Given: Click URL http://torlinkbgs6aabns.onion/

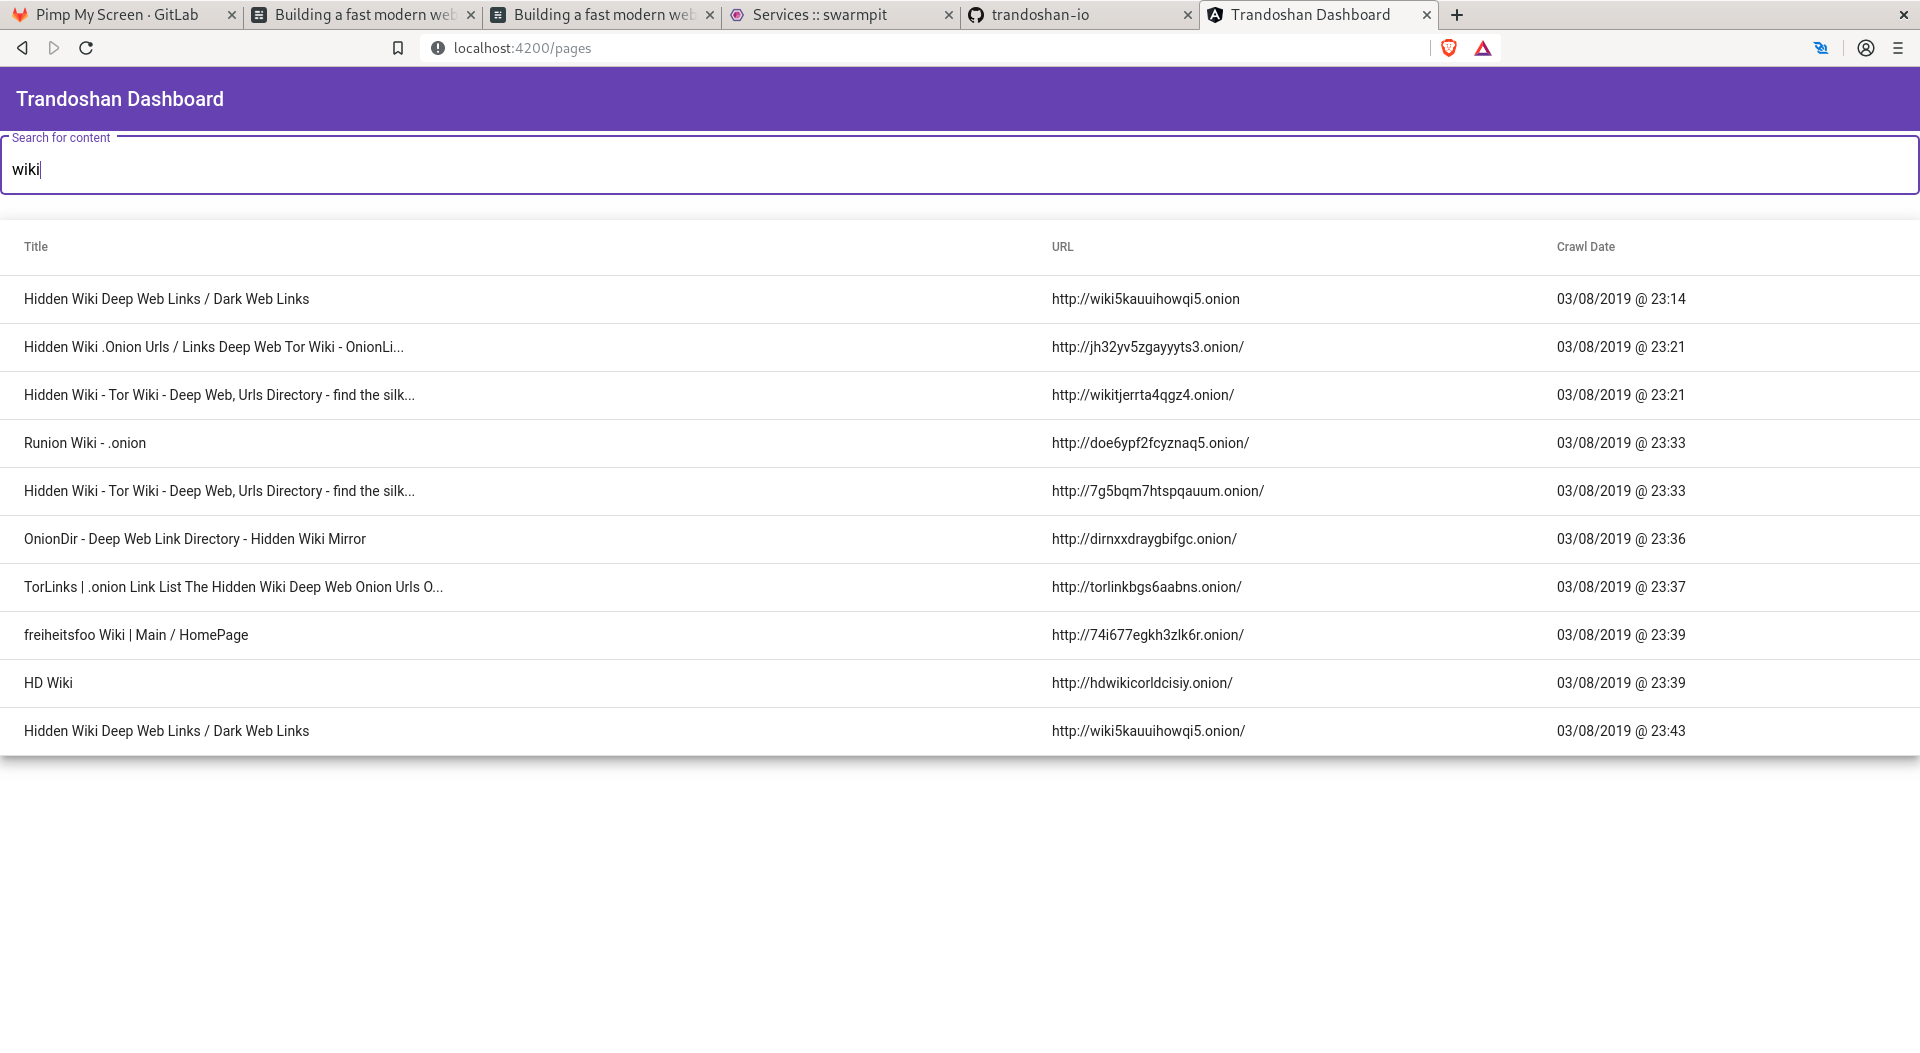Looking at the screenshot, I should tap(1147, 587).
